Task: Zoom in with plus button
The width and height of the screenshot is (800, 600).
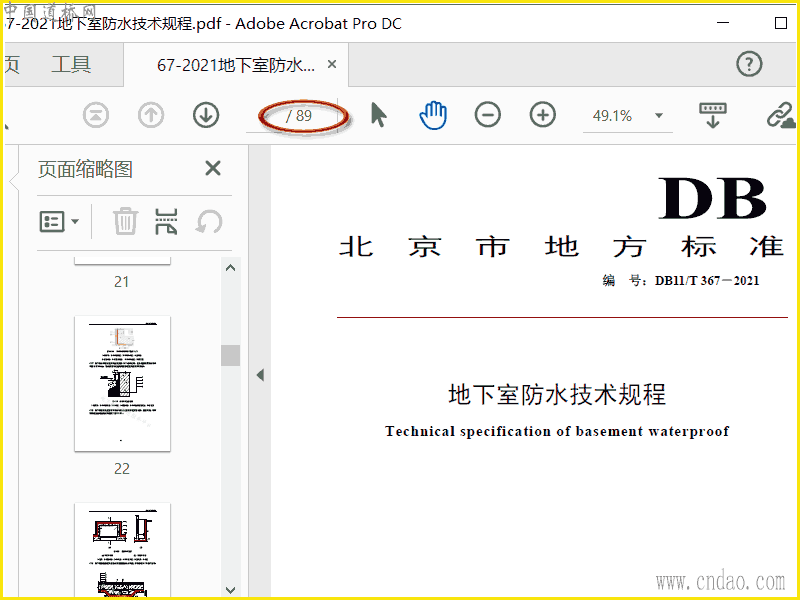Action: click(542, 115)
